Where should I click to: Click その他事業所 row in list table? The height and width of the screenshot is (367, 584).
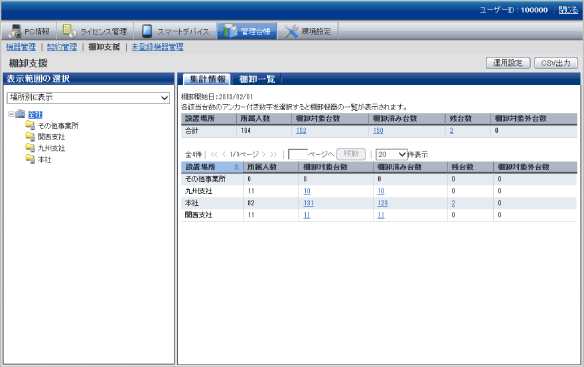point(379,179)
